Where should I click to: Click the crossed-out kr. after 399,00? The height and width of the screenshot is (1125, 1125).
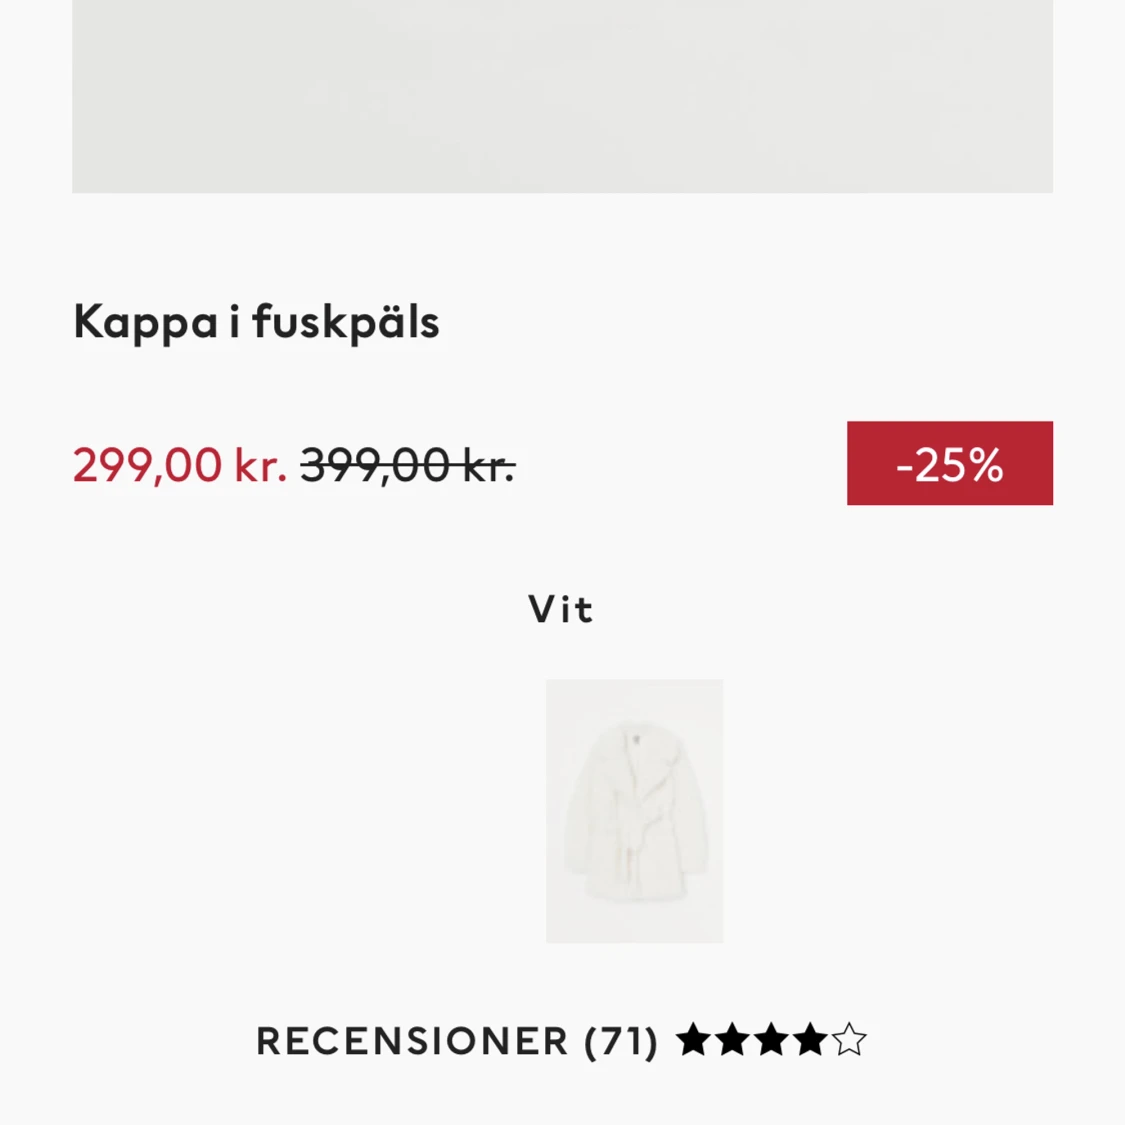(489, 466)
